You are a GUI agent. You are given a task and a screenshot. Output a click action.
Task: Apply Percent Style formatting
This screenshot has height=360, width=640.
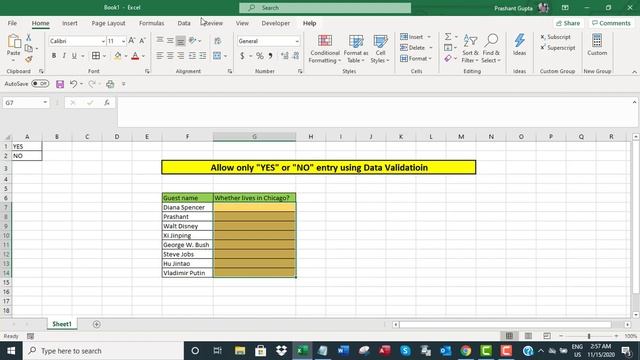(260, 56)
